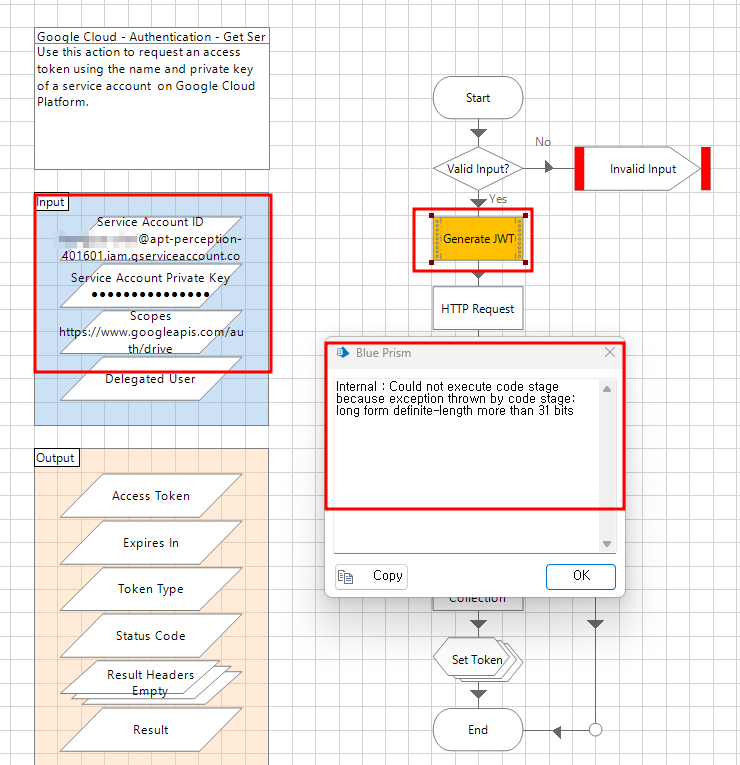Select the Valid Input? decision diamond
Screen dimensions: 740x765
coord(478,169)
